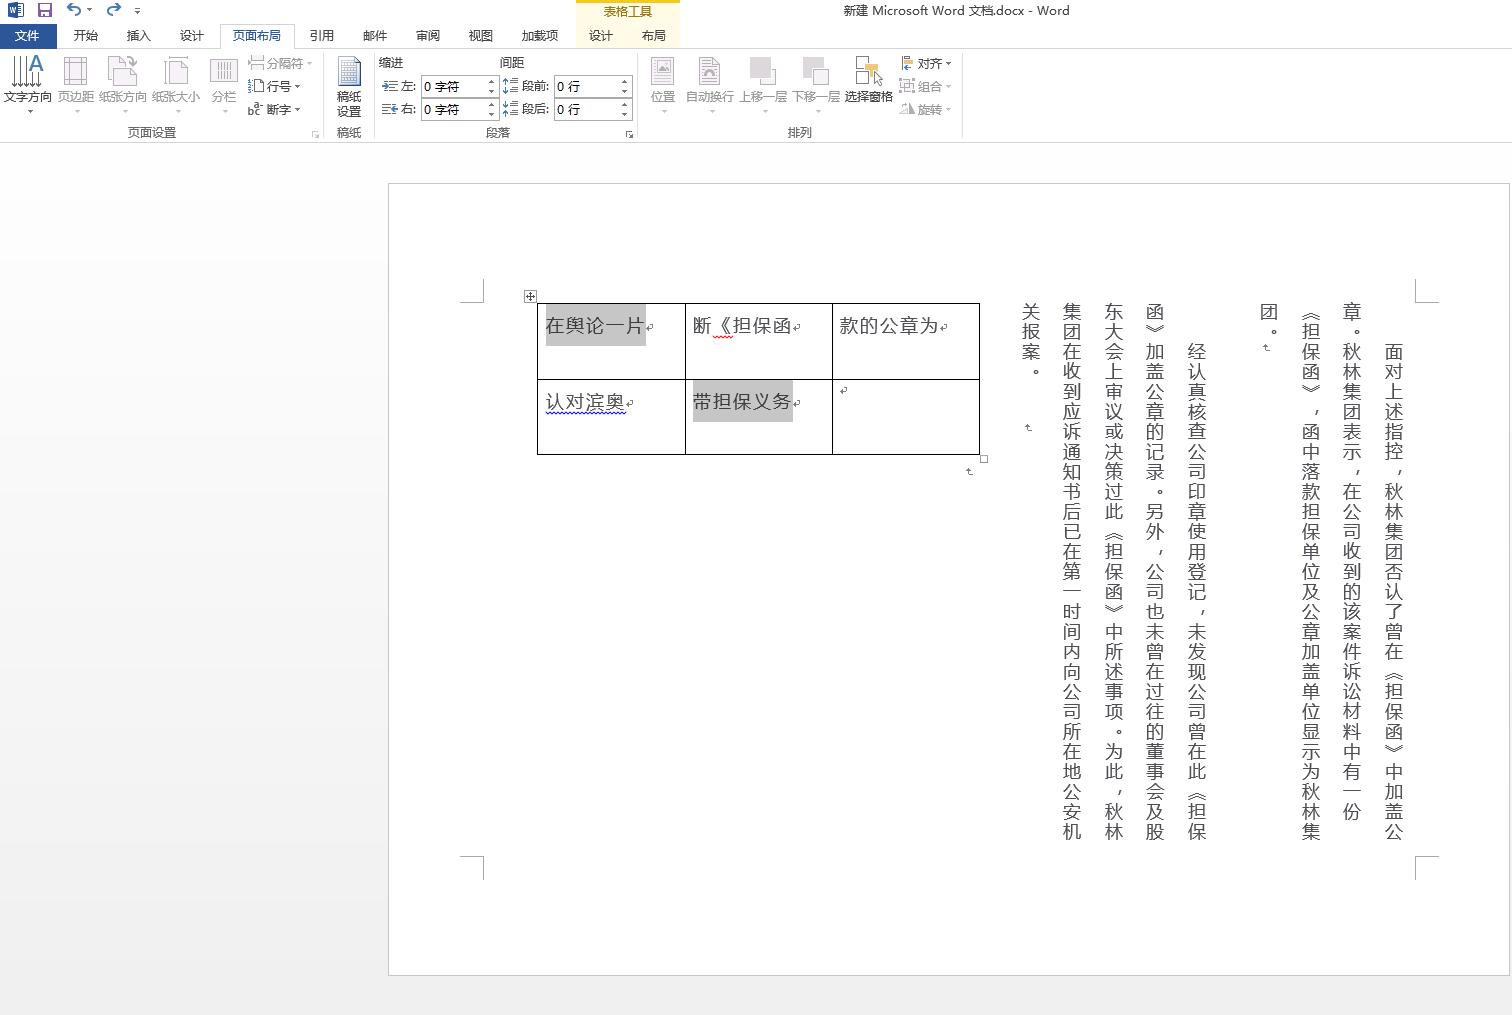Open the 表格工具 布局 tab
Screen dimensions: 1512x1015
(x=653, y=36)
